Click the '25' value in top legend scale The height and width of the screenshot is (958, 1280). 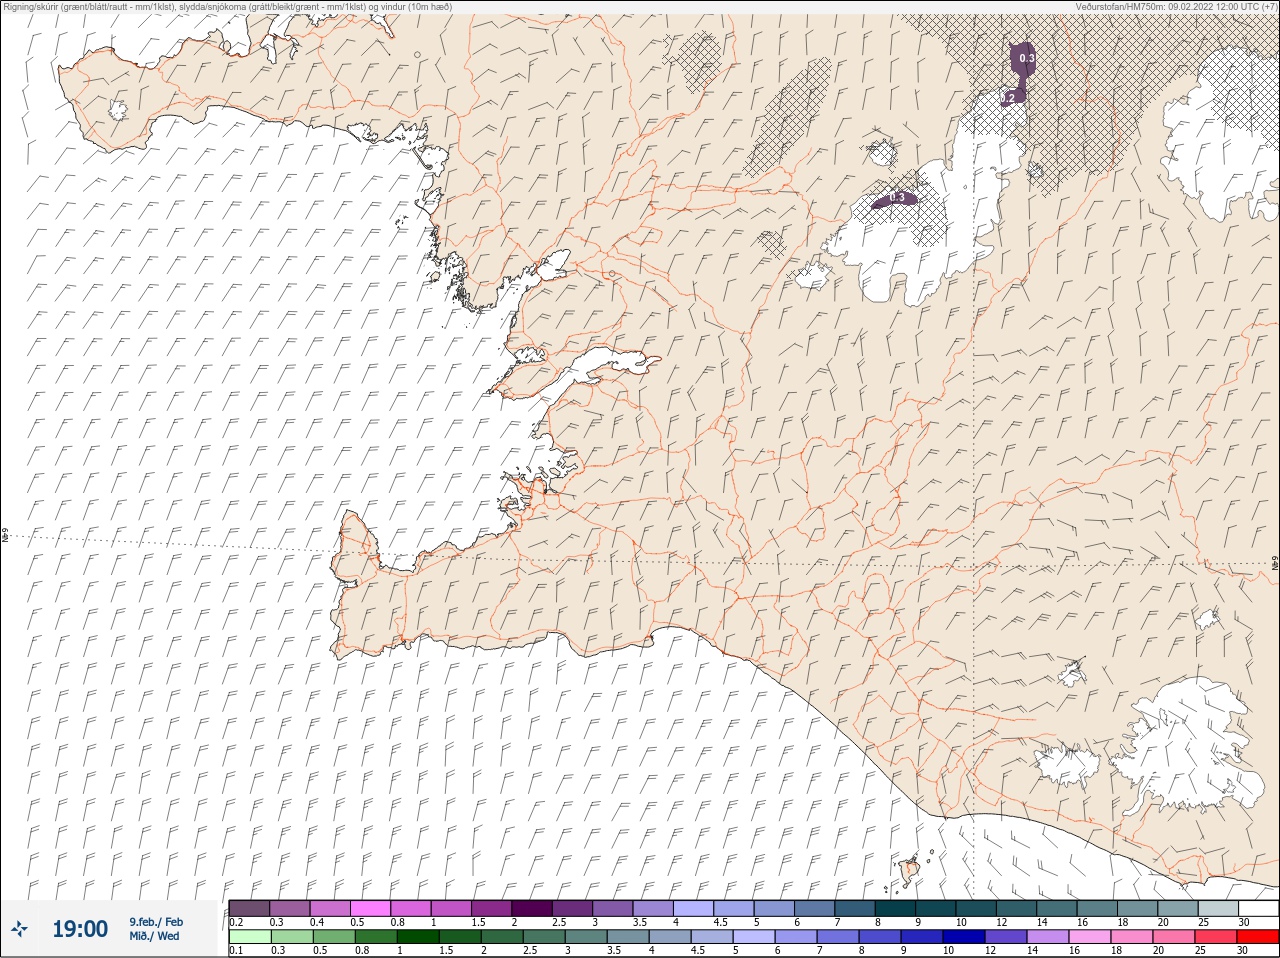[1203, 922]
